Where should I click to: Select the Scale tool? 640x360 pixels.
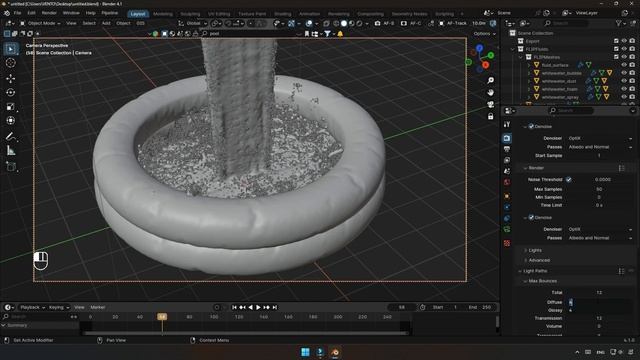[11, 107]
